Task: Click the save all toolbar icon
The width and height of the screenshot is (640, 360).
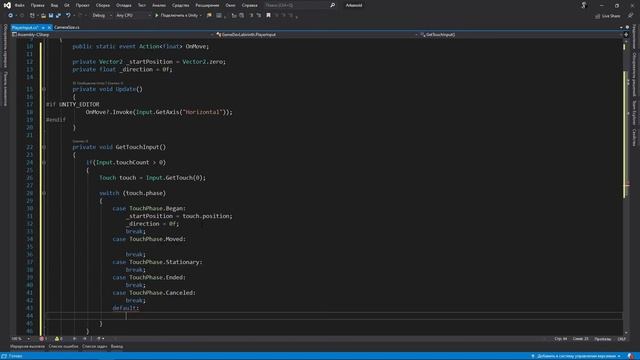Action: click(58, 16)
